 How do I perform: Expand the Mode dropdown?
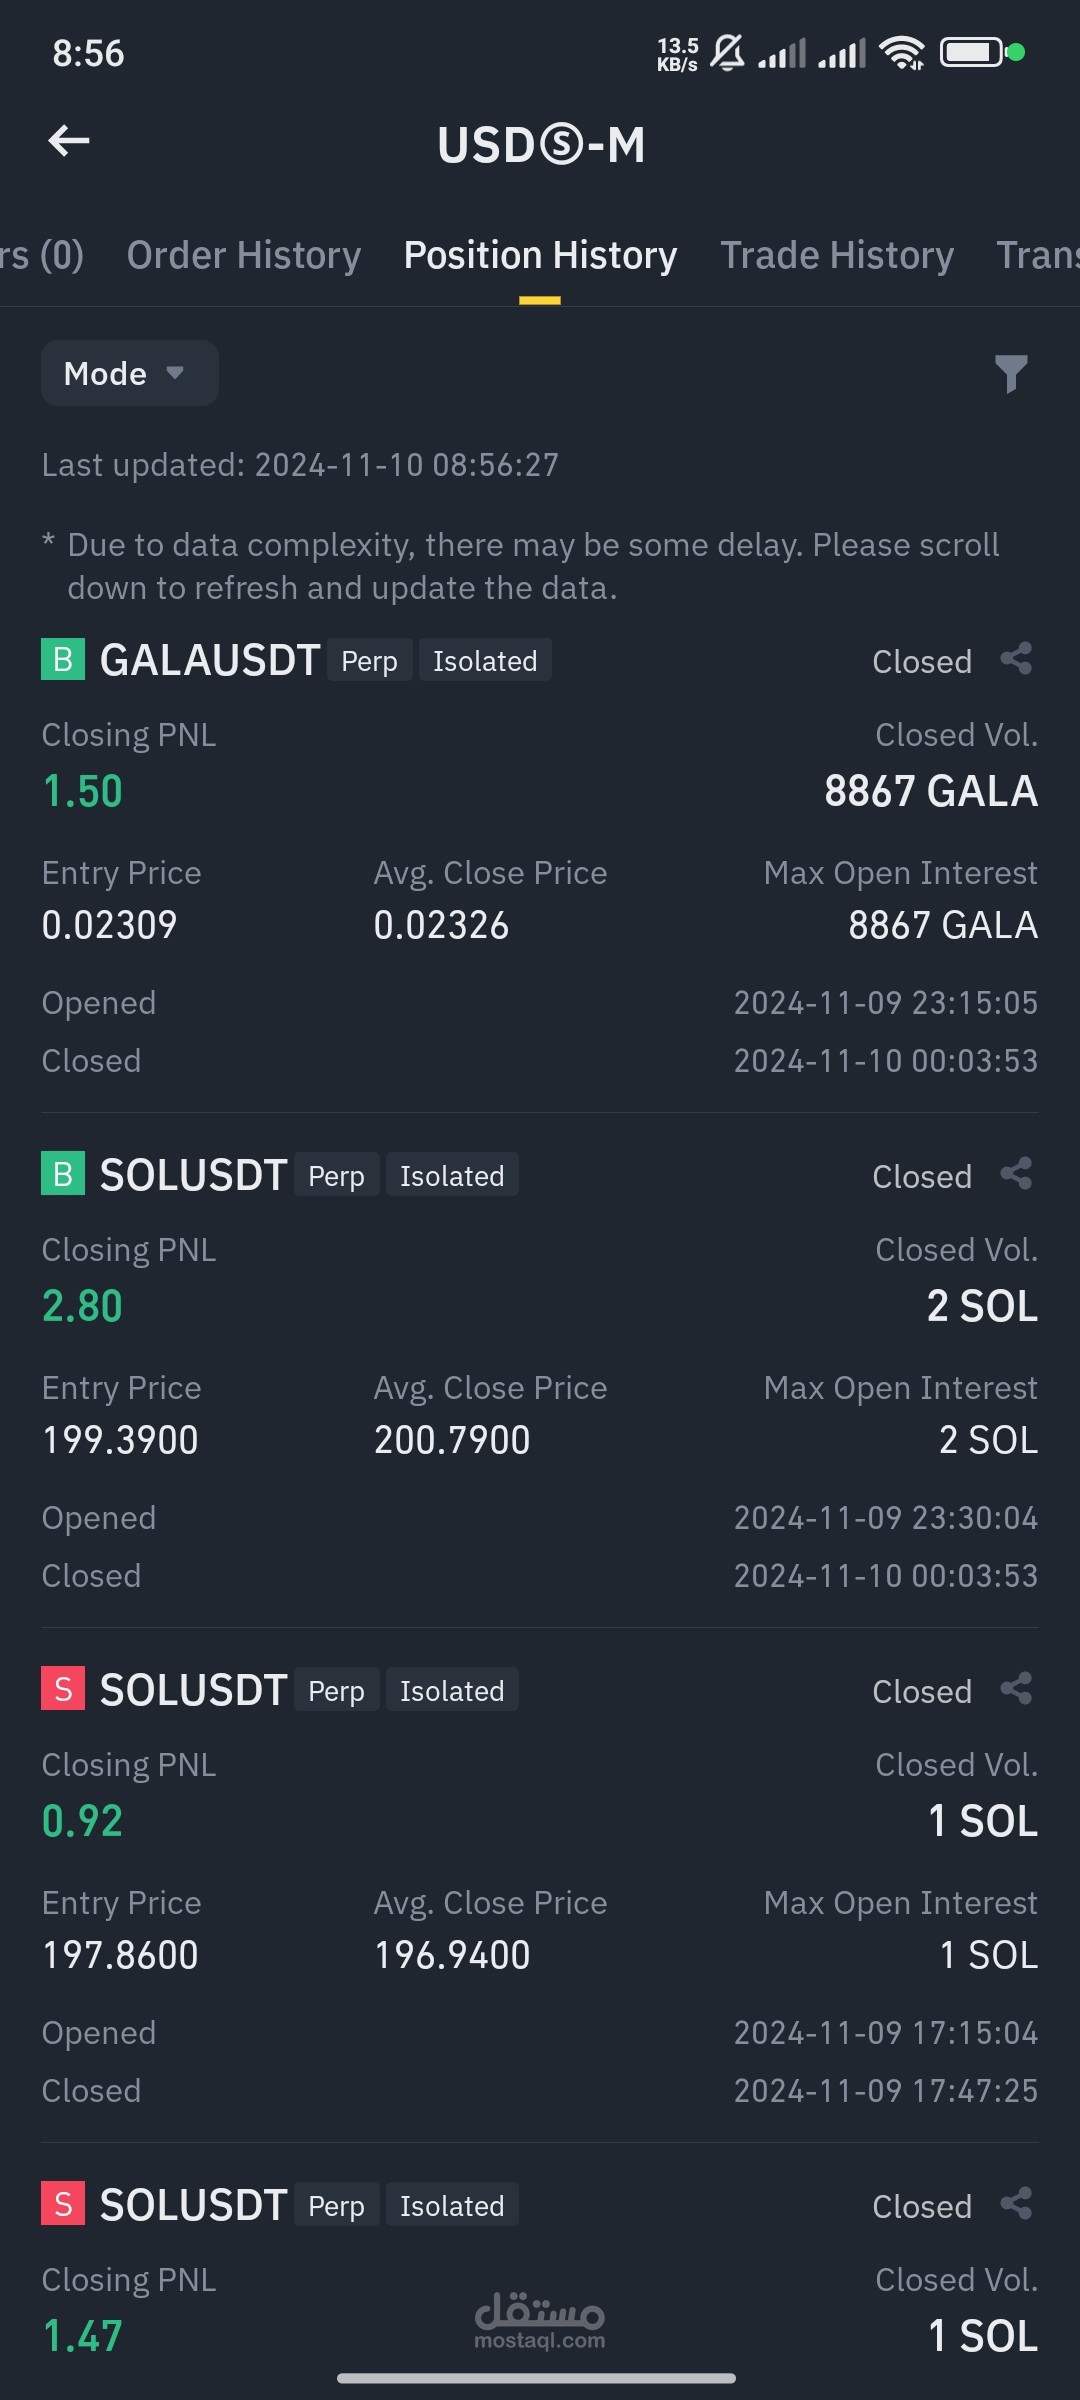(x=129, y=373)
